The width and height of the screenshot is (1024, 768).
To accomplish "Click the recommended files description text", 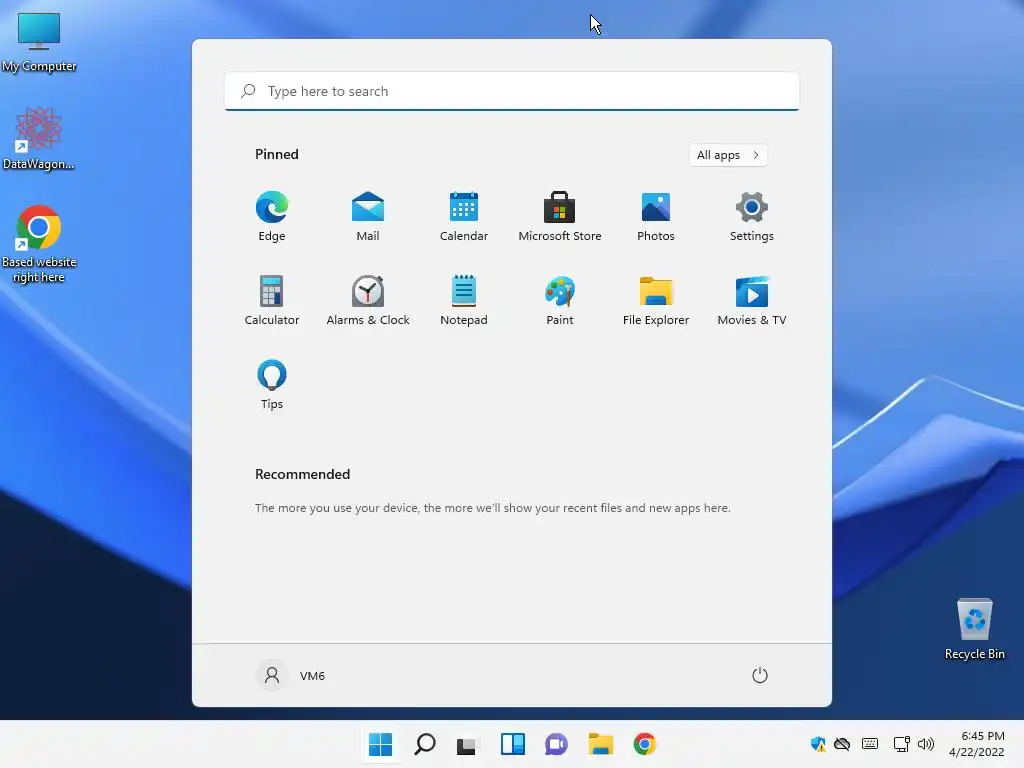I will click(492, 507).
